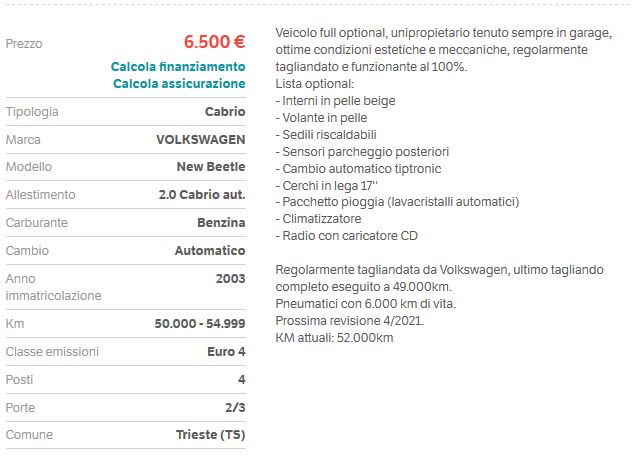Viewport: 636px width, 465px height.
Task: Select the Prezzo label
Action: [x=24, y=44]
